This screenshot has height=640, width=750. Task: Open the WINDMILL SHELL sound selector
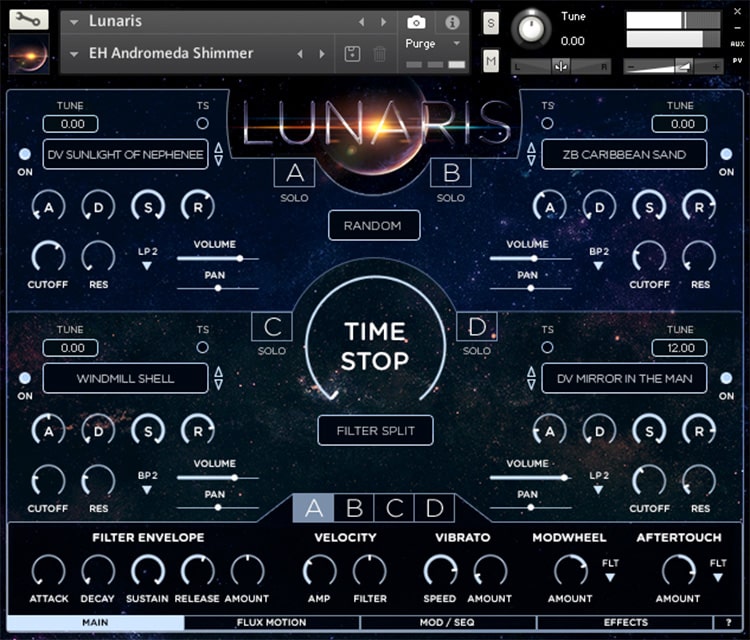pyautogui.click(x=125, y=378)
